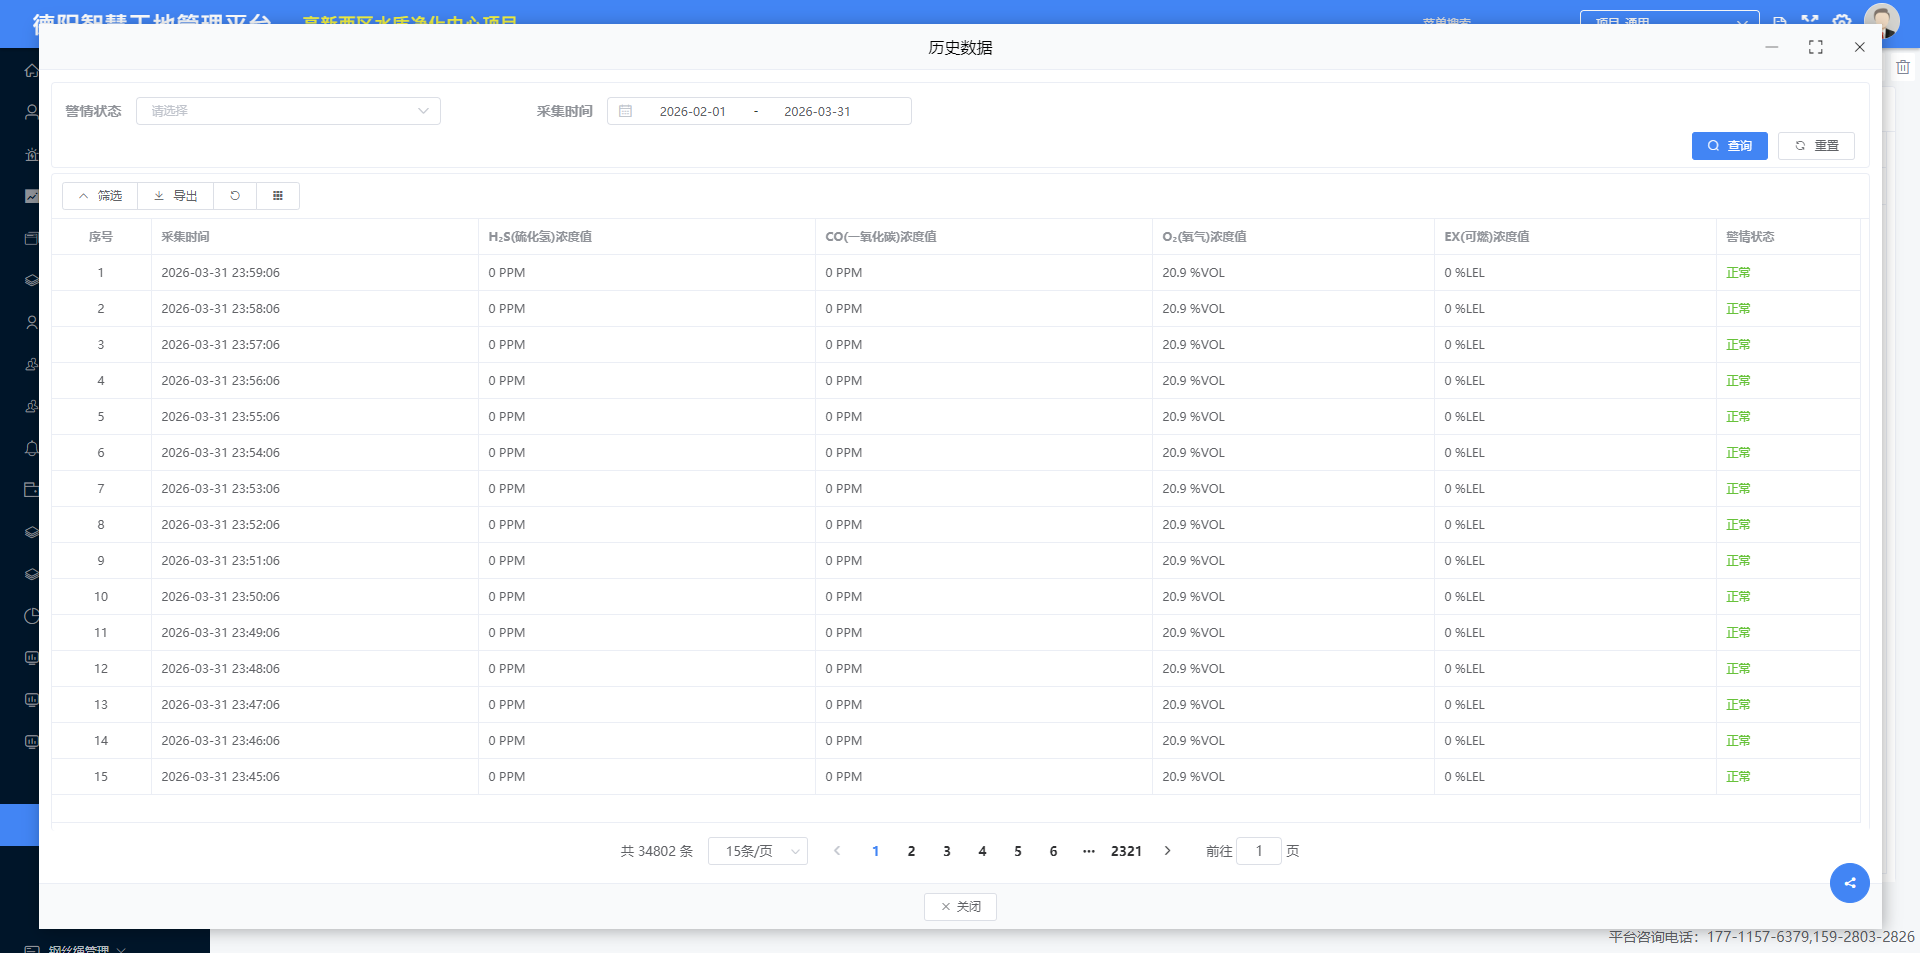Select row with time 2026-03-31 23:50:06
The image size is (1920, 953).
956,597
